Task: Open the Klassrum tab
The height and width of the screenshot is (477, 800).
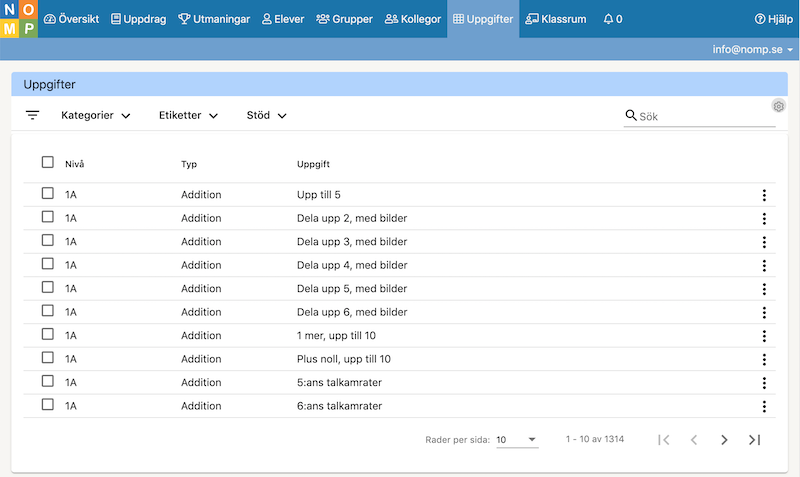Action: [x=556, y=19]
